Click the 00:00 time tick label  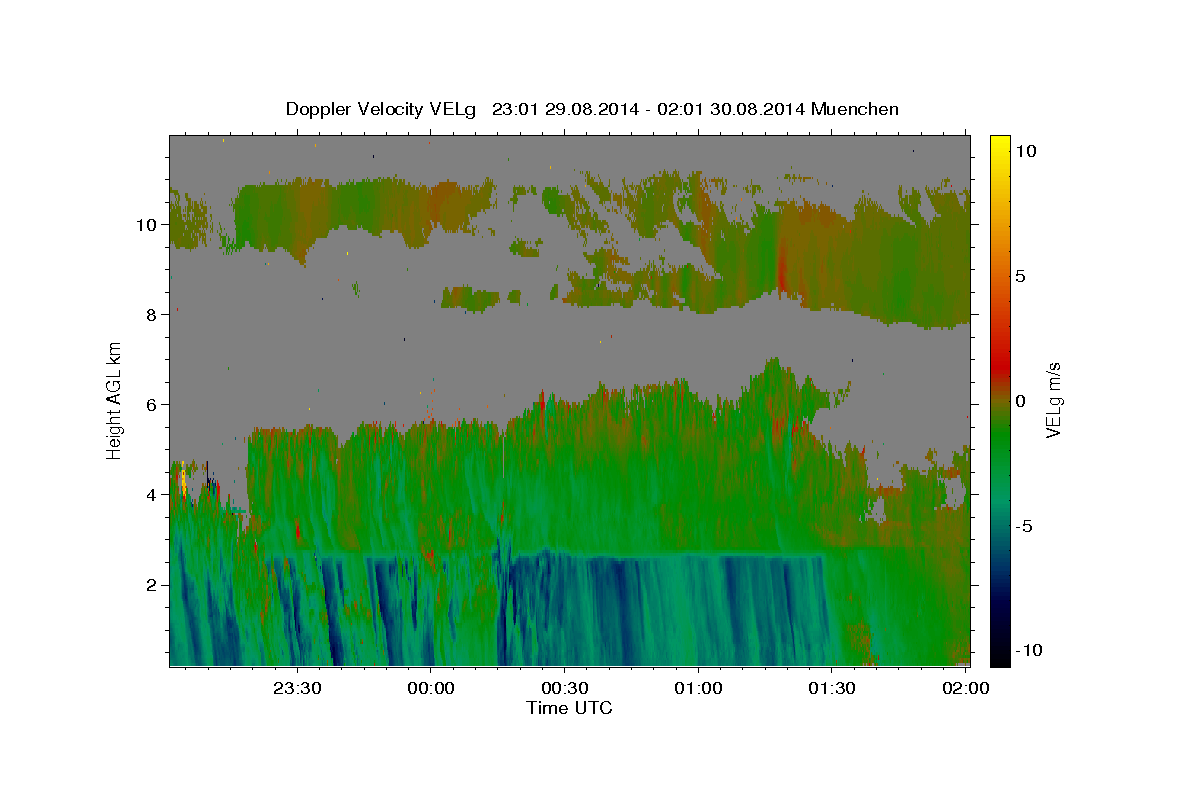431,688
